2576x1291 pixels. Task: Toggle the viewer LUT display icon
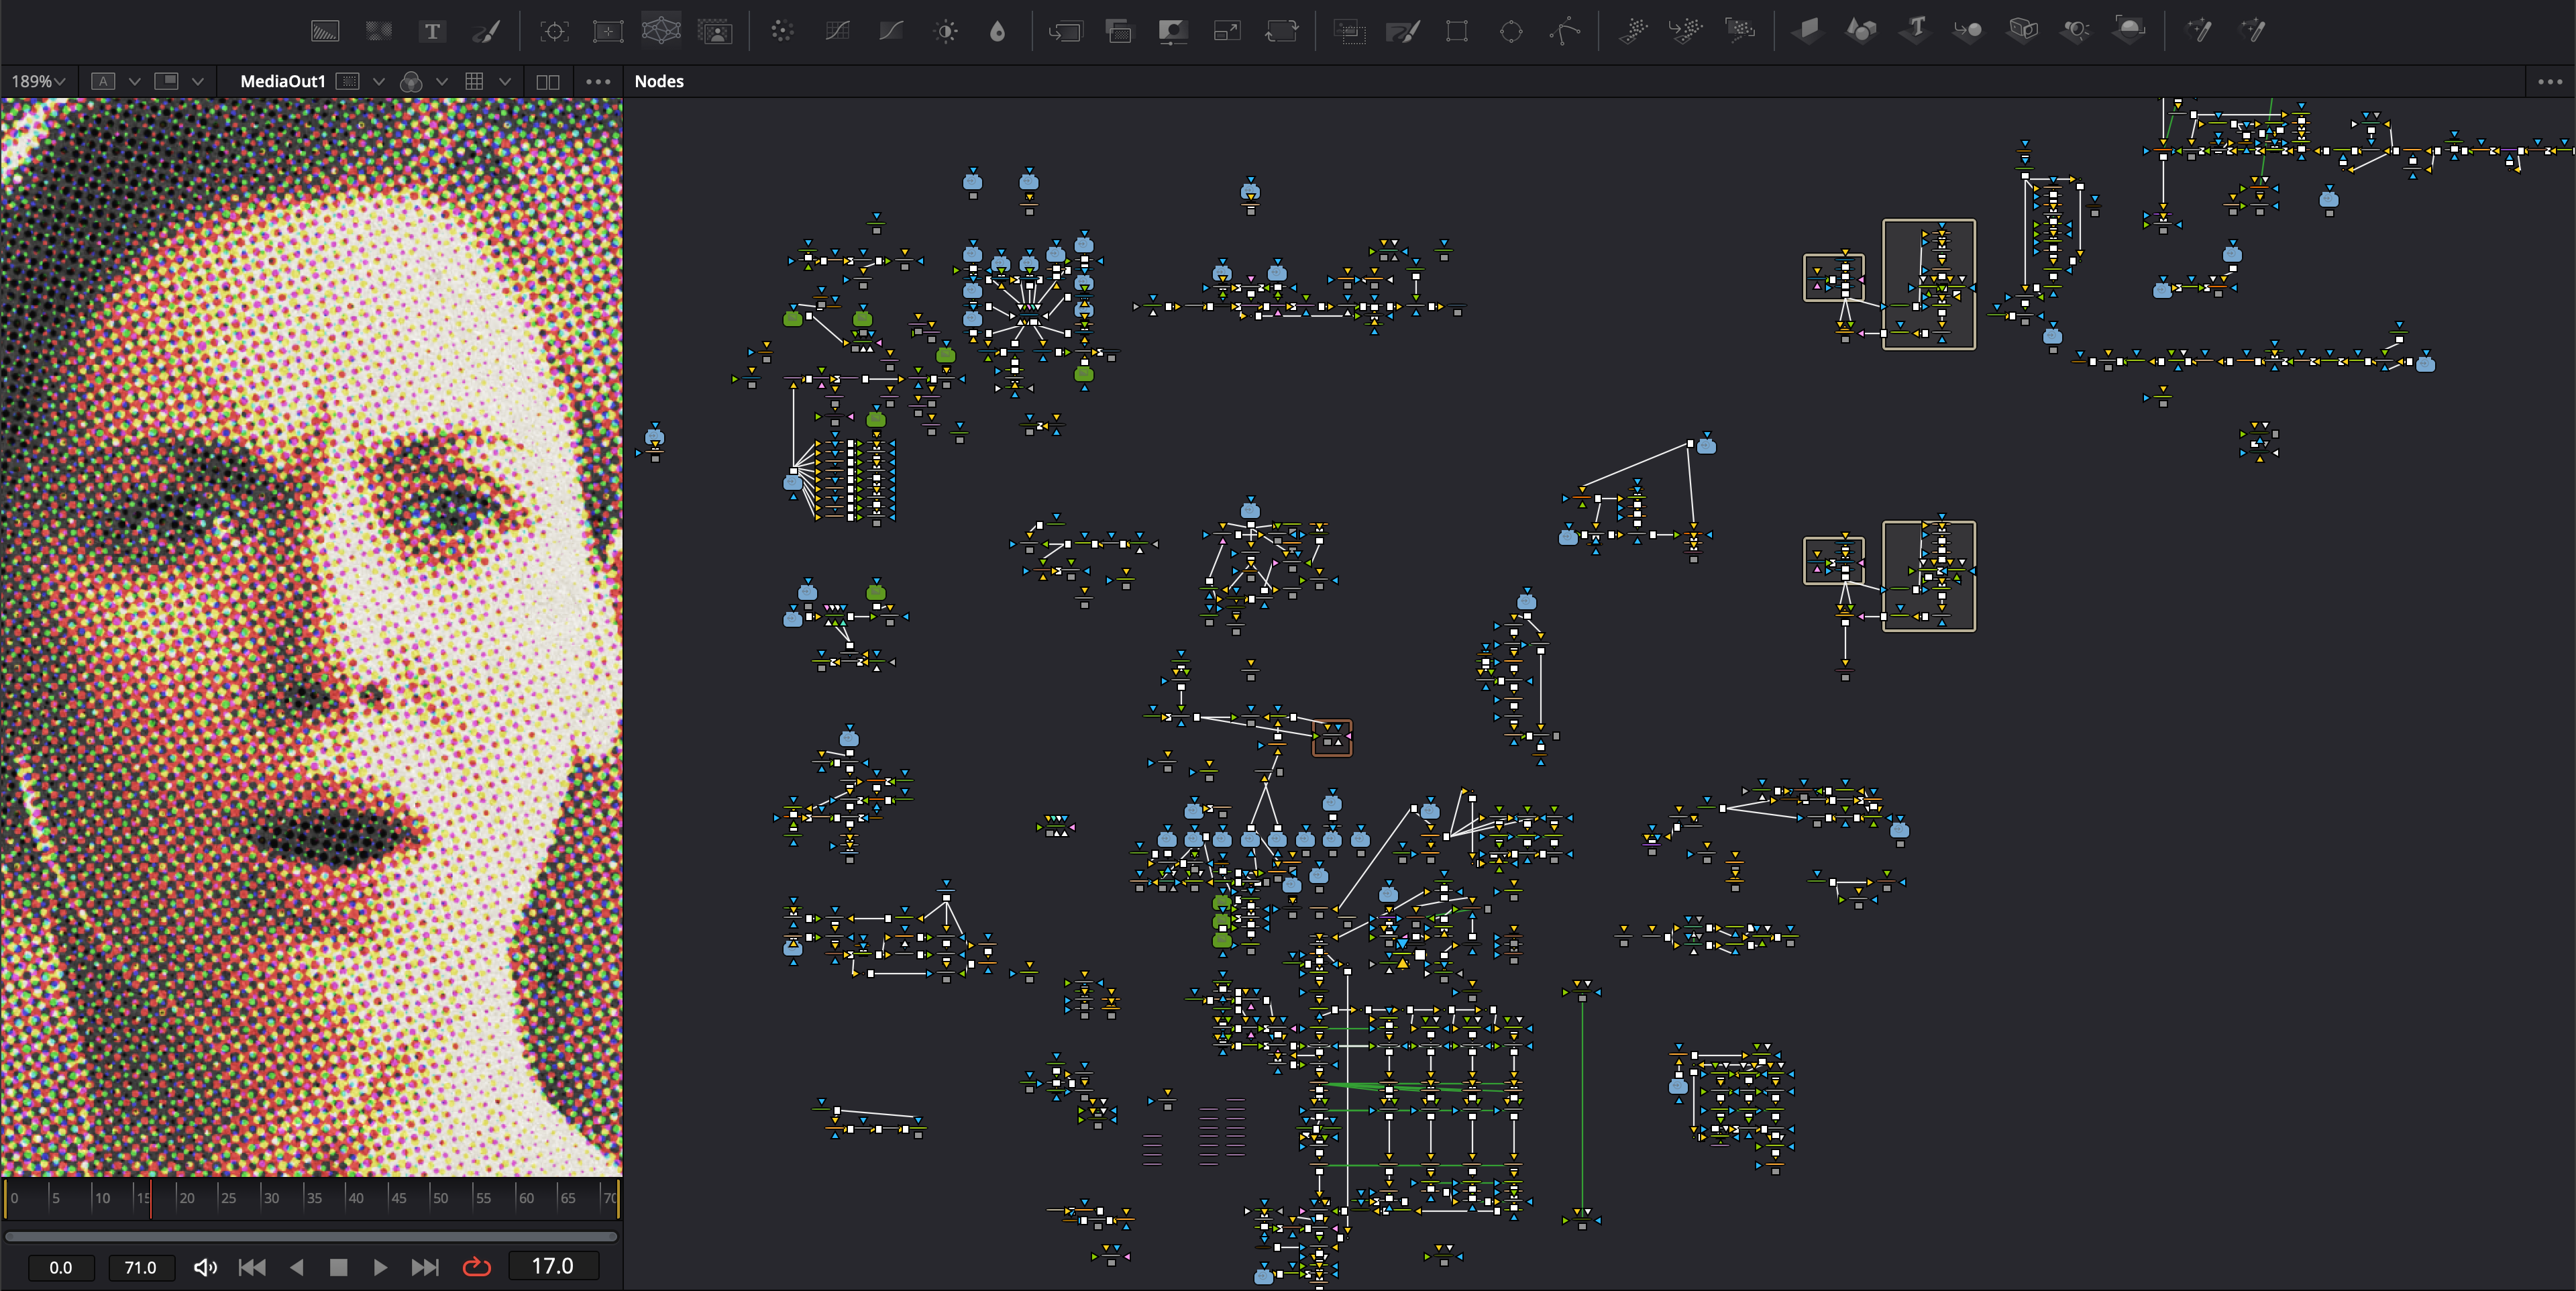(166, 82)
